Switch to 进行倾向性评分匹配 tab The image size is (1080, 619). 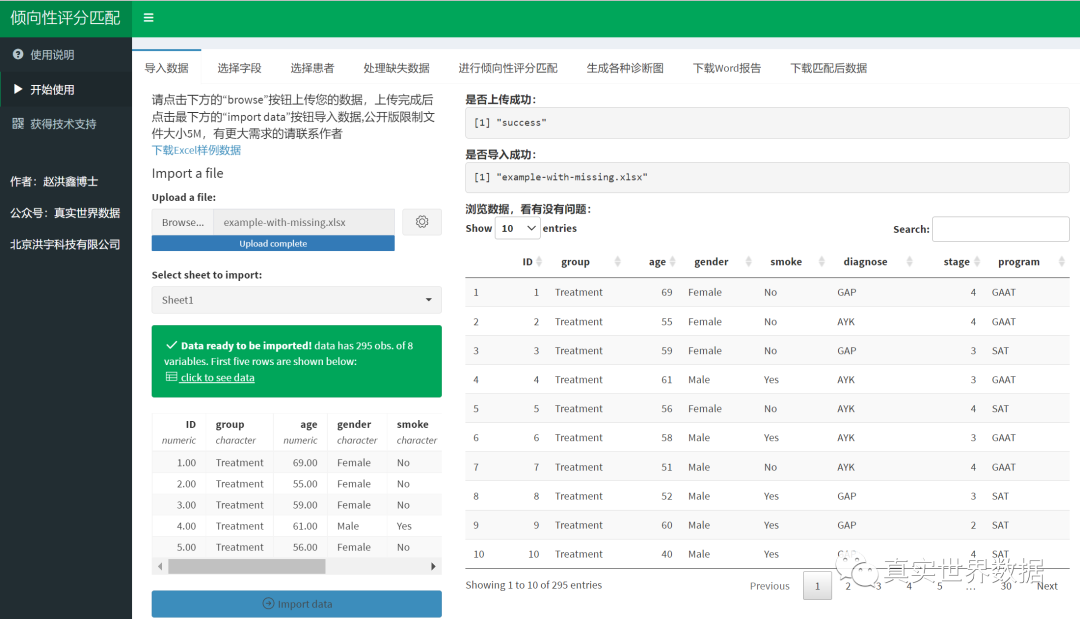508,68
